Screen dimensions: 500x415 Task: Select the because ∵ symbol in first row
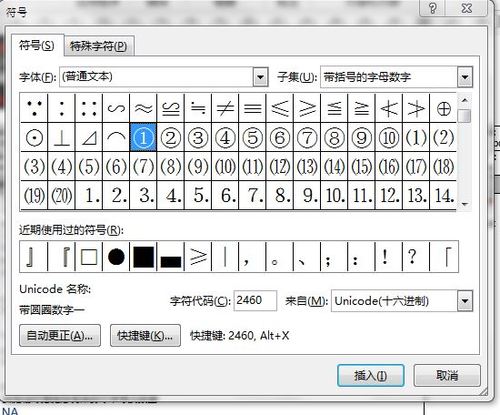click(34, 108)
